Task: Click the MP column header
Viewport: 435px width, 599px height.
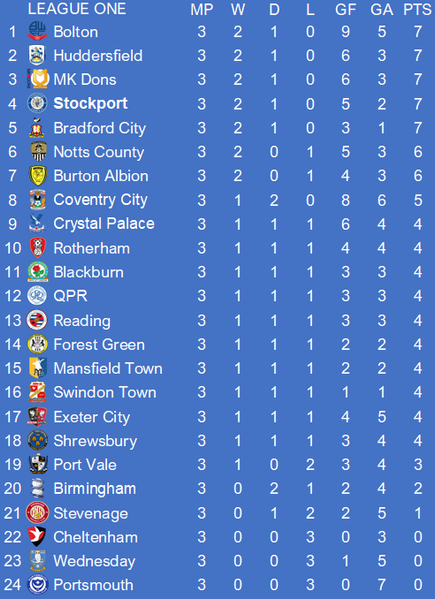Action: (202, 10)
